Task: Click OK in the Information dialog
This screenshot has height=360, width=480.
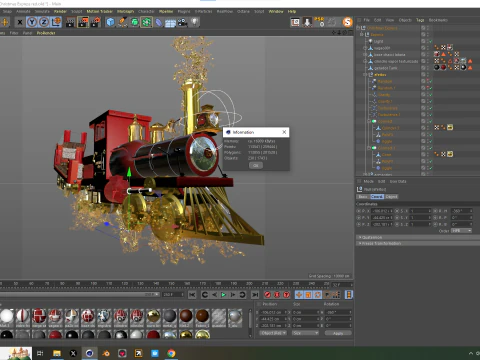Action: pyautogui.click(x=256, y=165)
